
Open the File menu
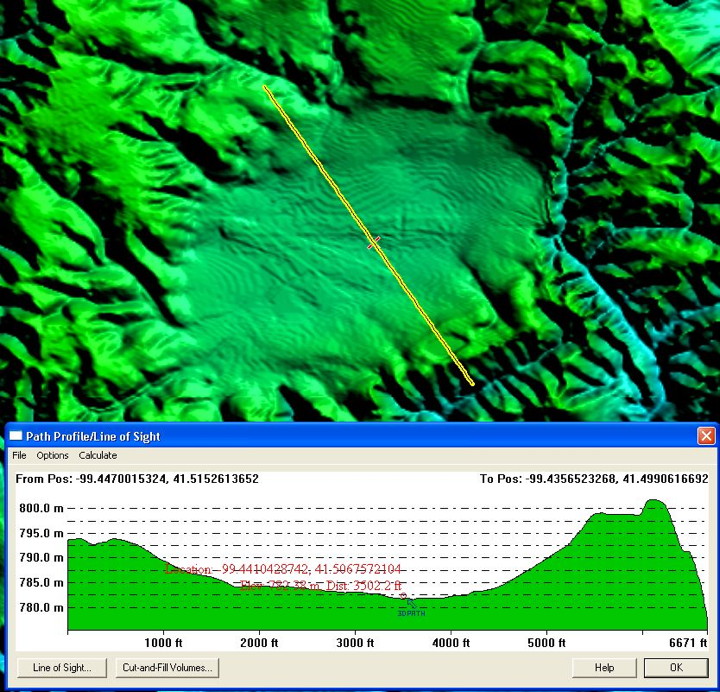19,455
